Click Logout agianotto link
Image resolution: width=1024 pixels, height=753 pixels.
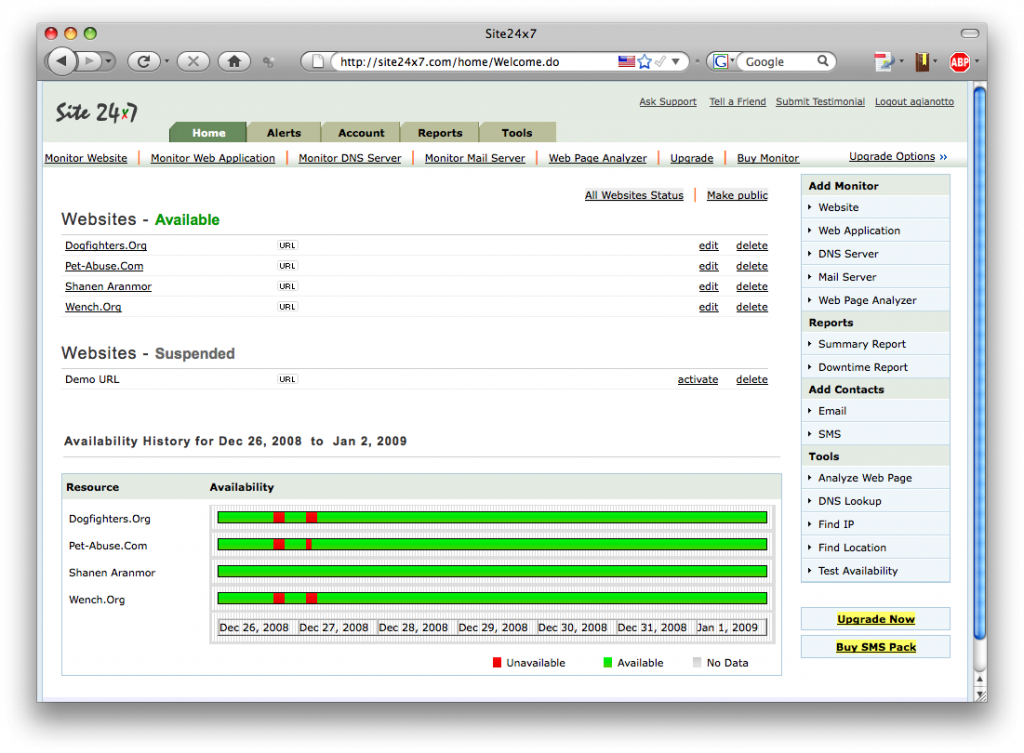(914, 102)
